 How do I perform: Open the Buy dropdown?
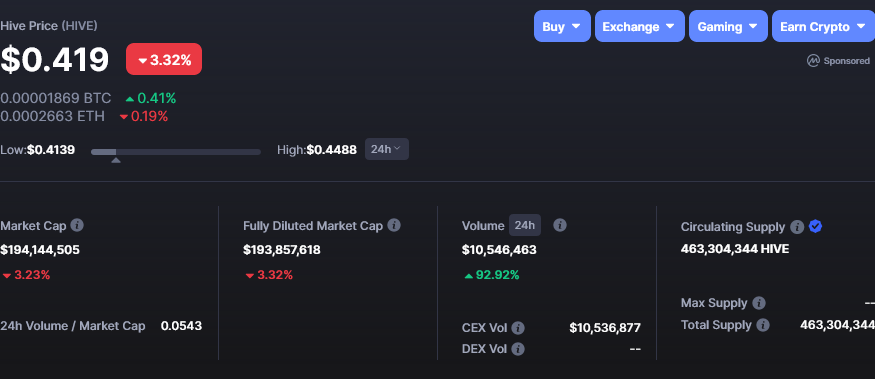[x=562, y=26]
